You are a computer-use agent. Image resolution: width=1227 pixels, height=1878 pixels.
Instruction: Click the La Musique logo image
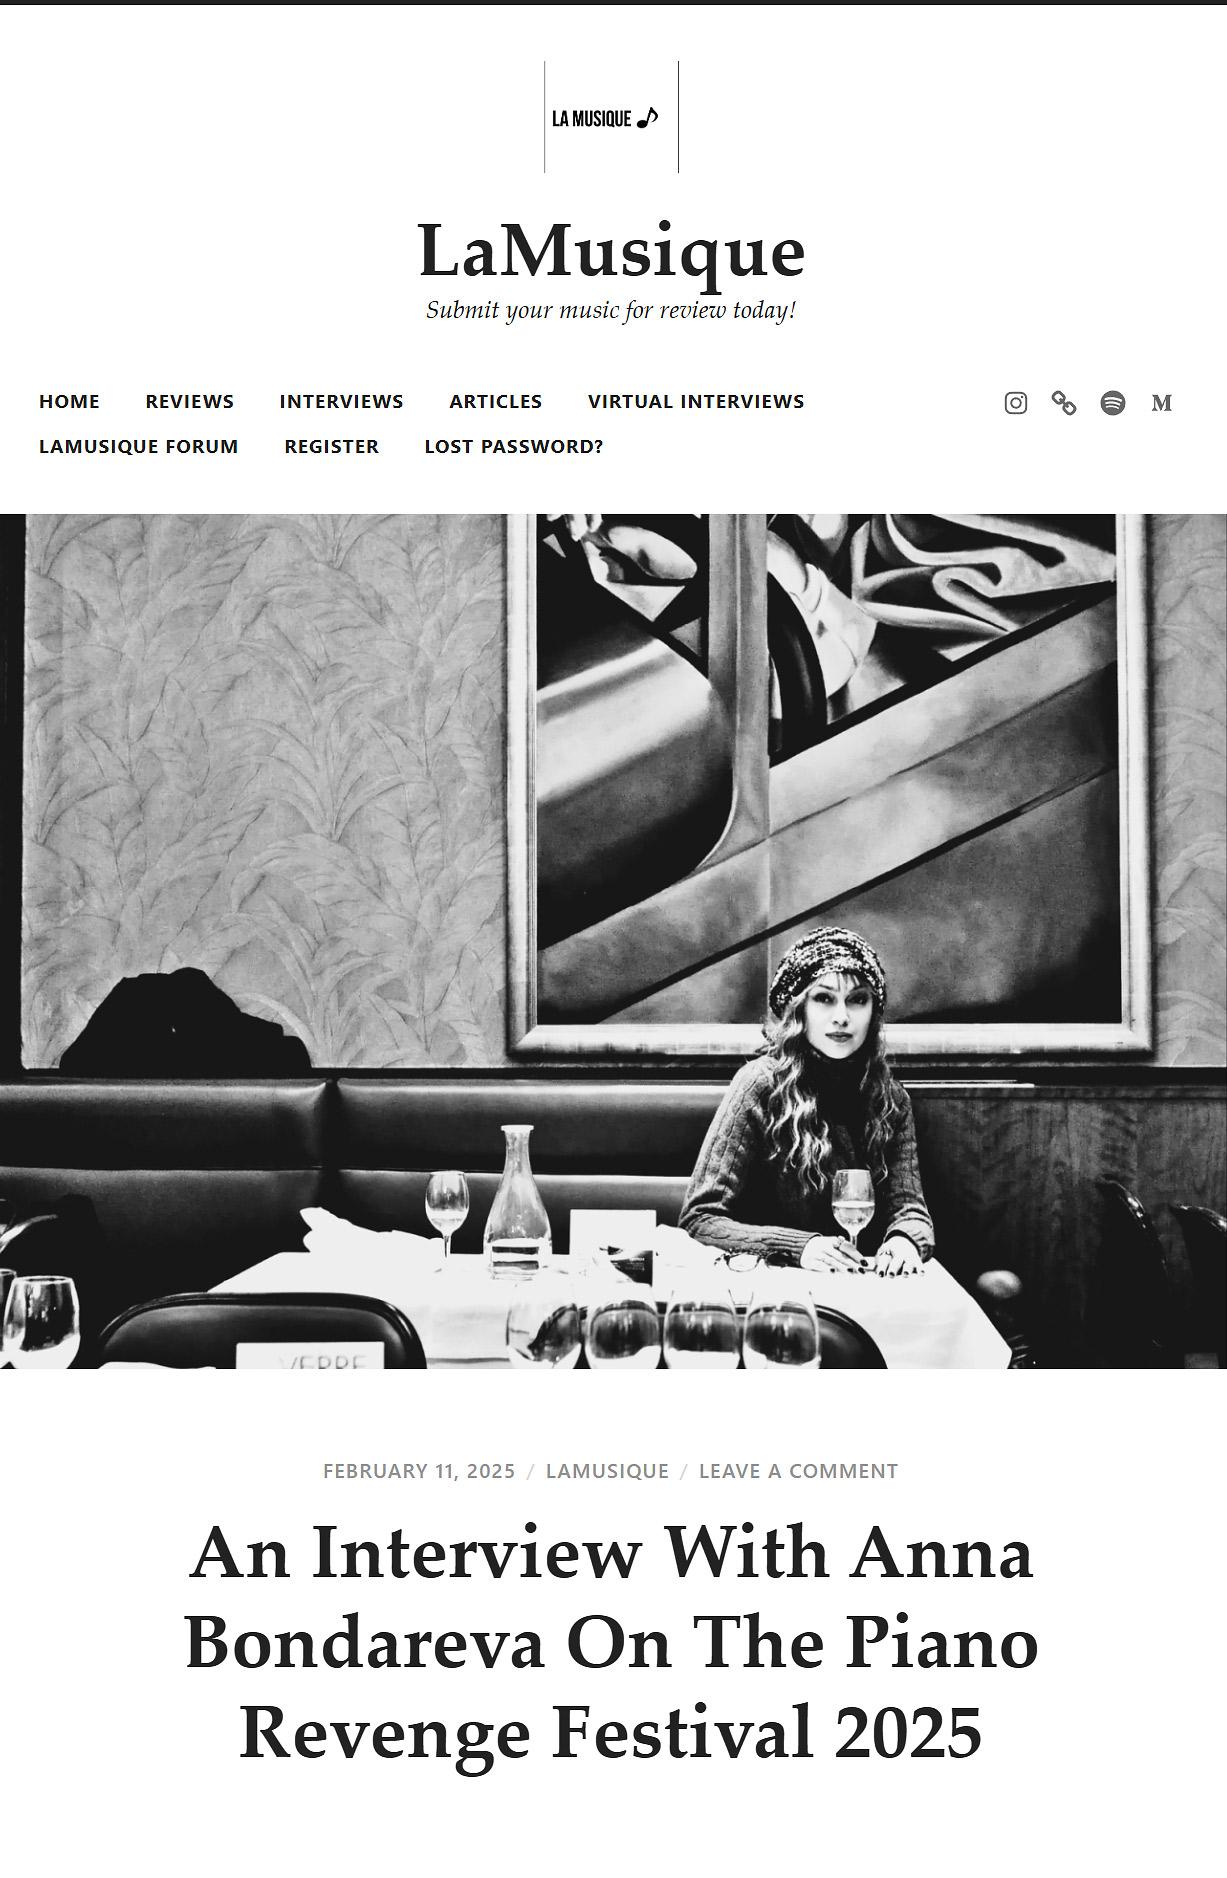tap(611, 117)
